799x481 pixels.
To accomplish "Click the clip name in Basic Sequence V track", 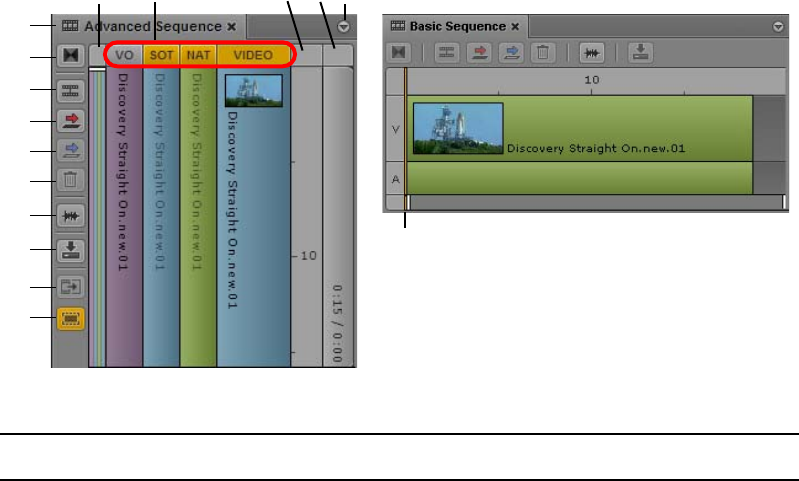I will pyautogui.click(x=596, y=148).
